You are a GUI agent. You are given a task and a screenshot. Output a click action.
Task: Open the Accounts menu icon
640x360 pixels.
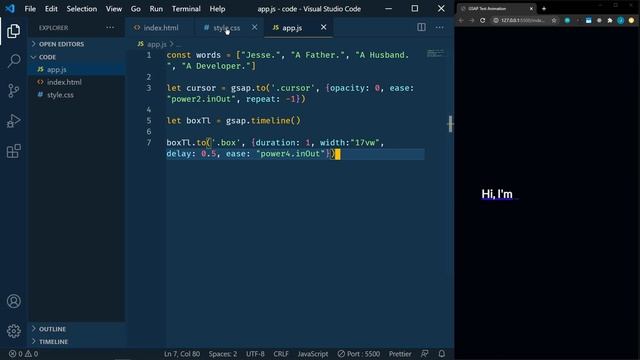coord(13,301)
